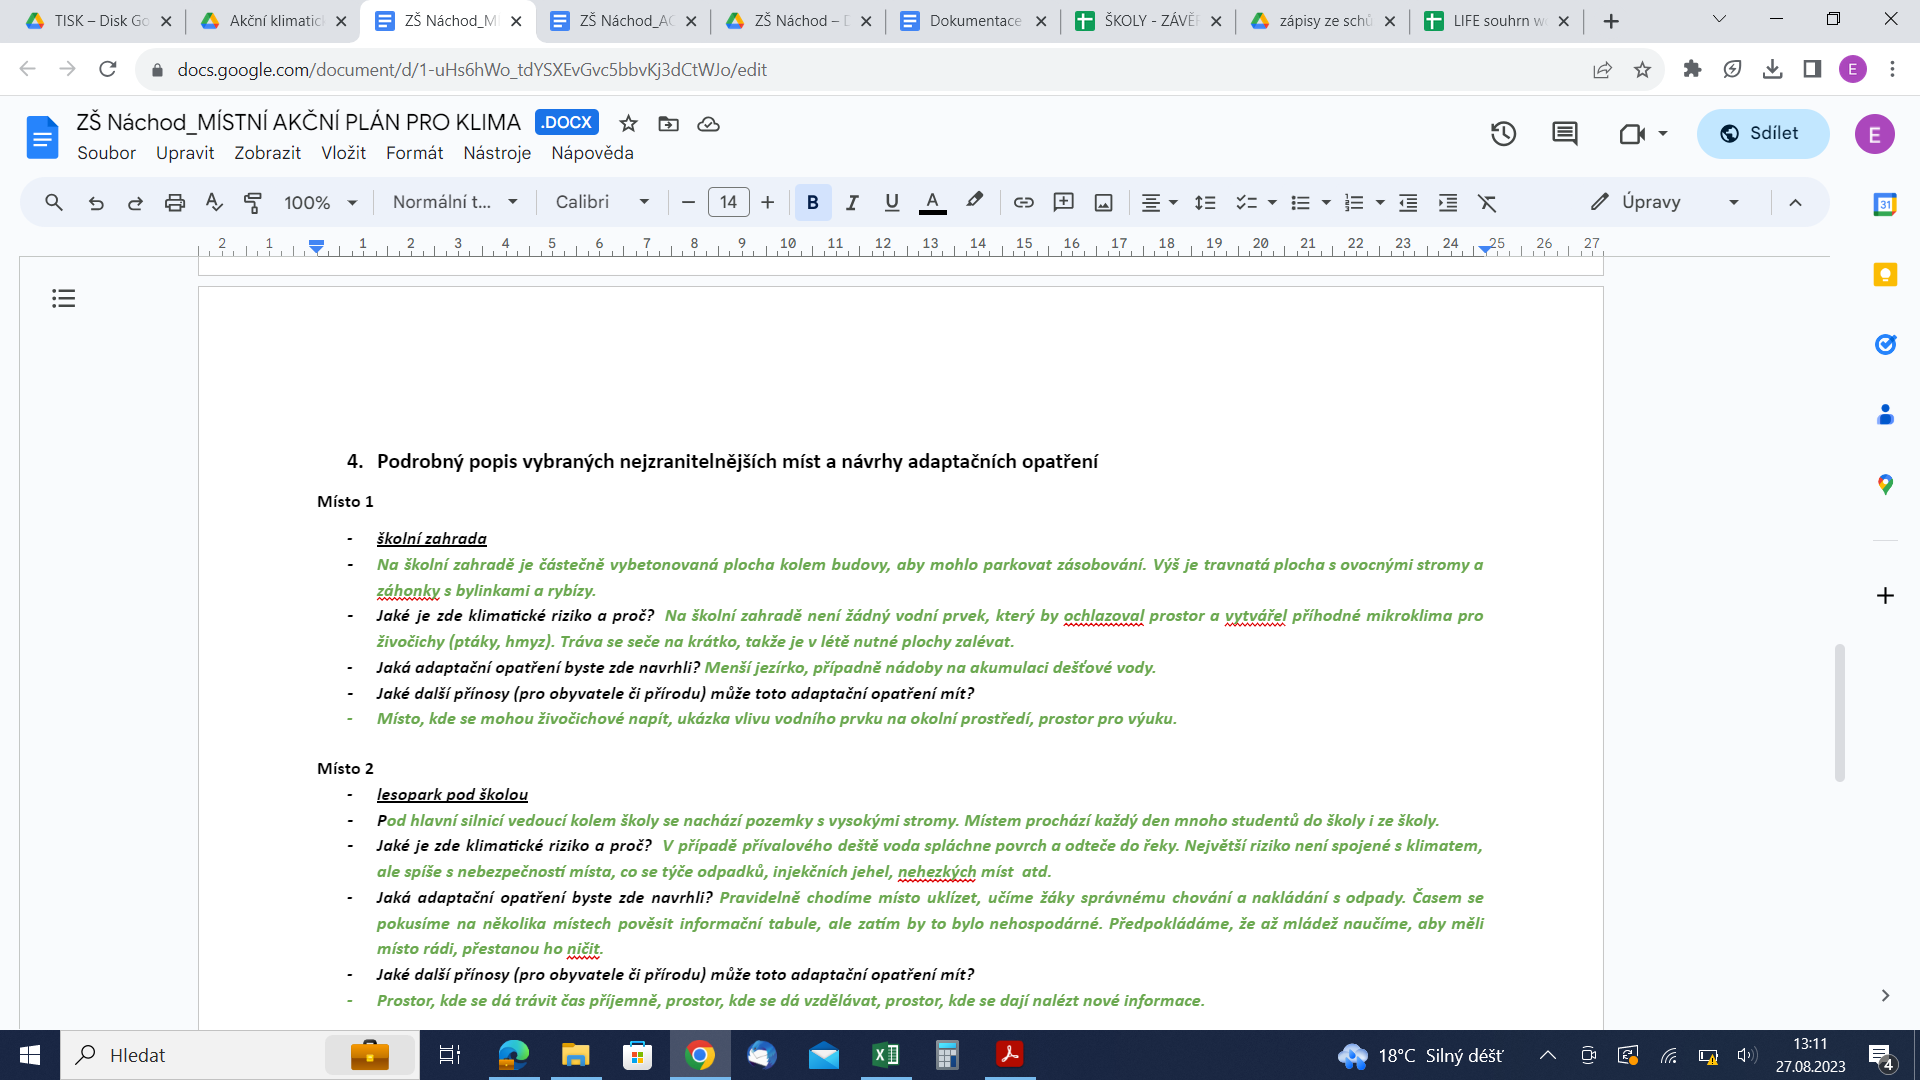The height and width of the screenshot is (1080, 1920).
Task: Star the document
Action: tap(628, 124)
